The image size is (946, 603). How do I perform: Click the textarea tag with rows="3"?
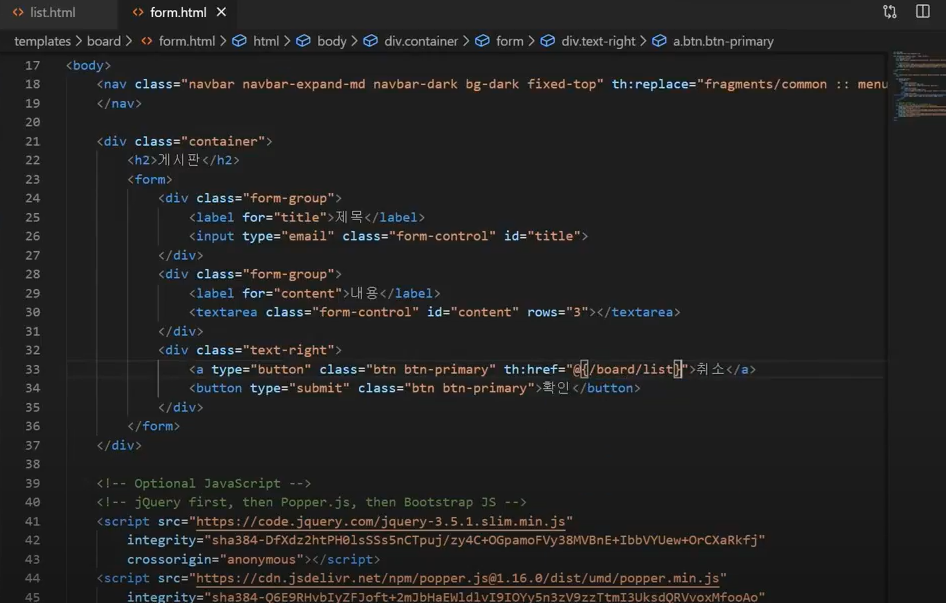434,312
